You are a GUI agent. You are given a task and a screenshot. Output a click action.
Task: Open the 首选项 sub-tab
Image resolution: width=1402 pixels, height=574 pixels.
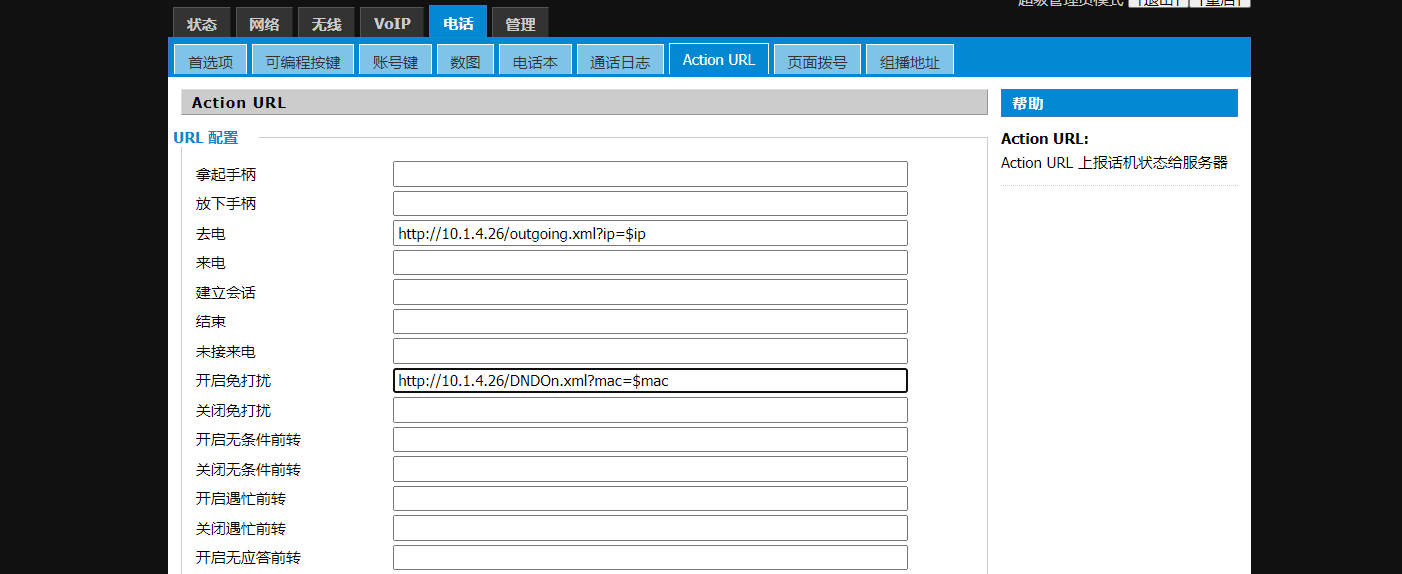click(210, 61)
